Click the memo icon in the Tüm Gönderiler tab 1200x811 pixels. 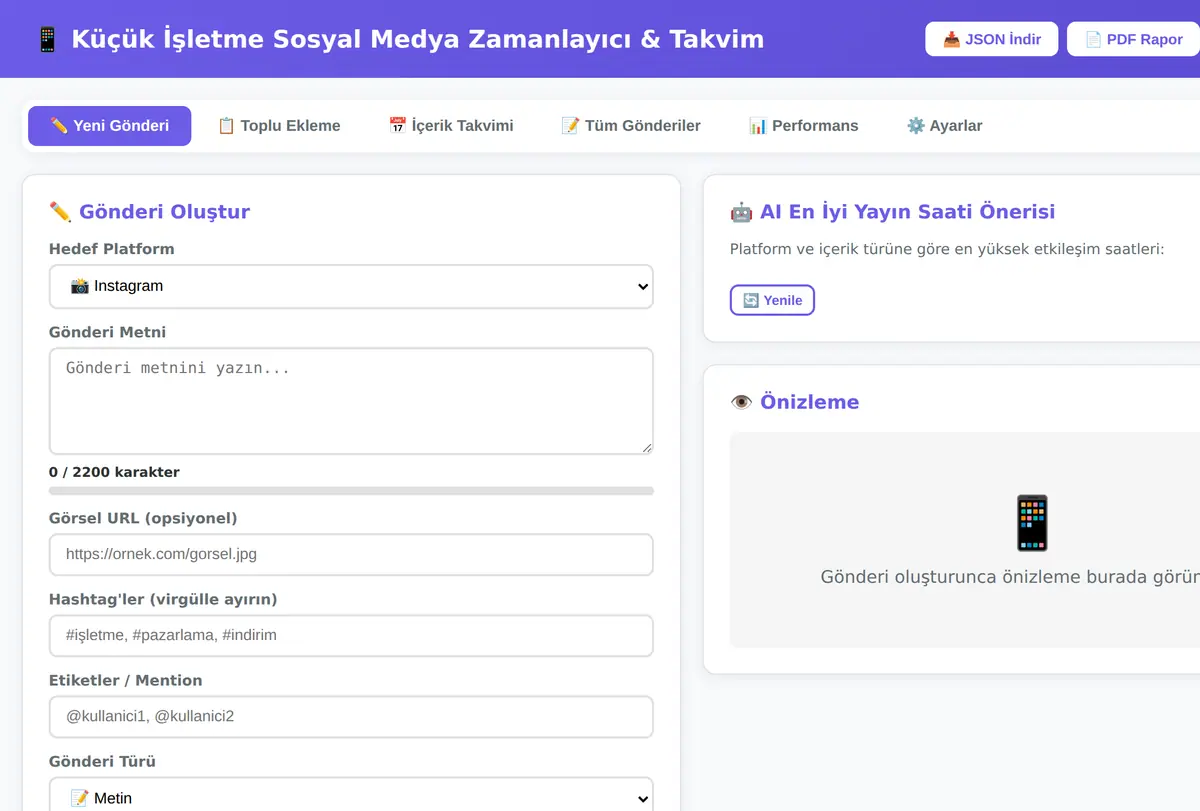pyautogui.click(x=570, y=126)
